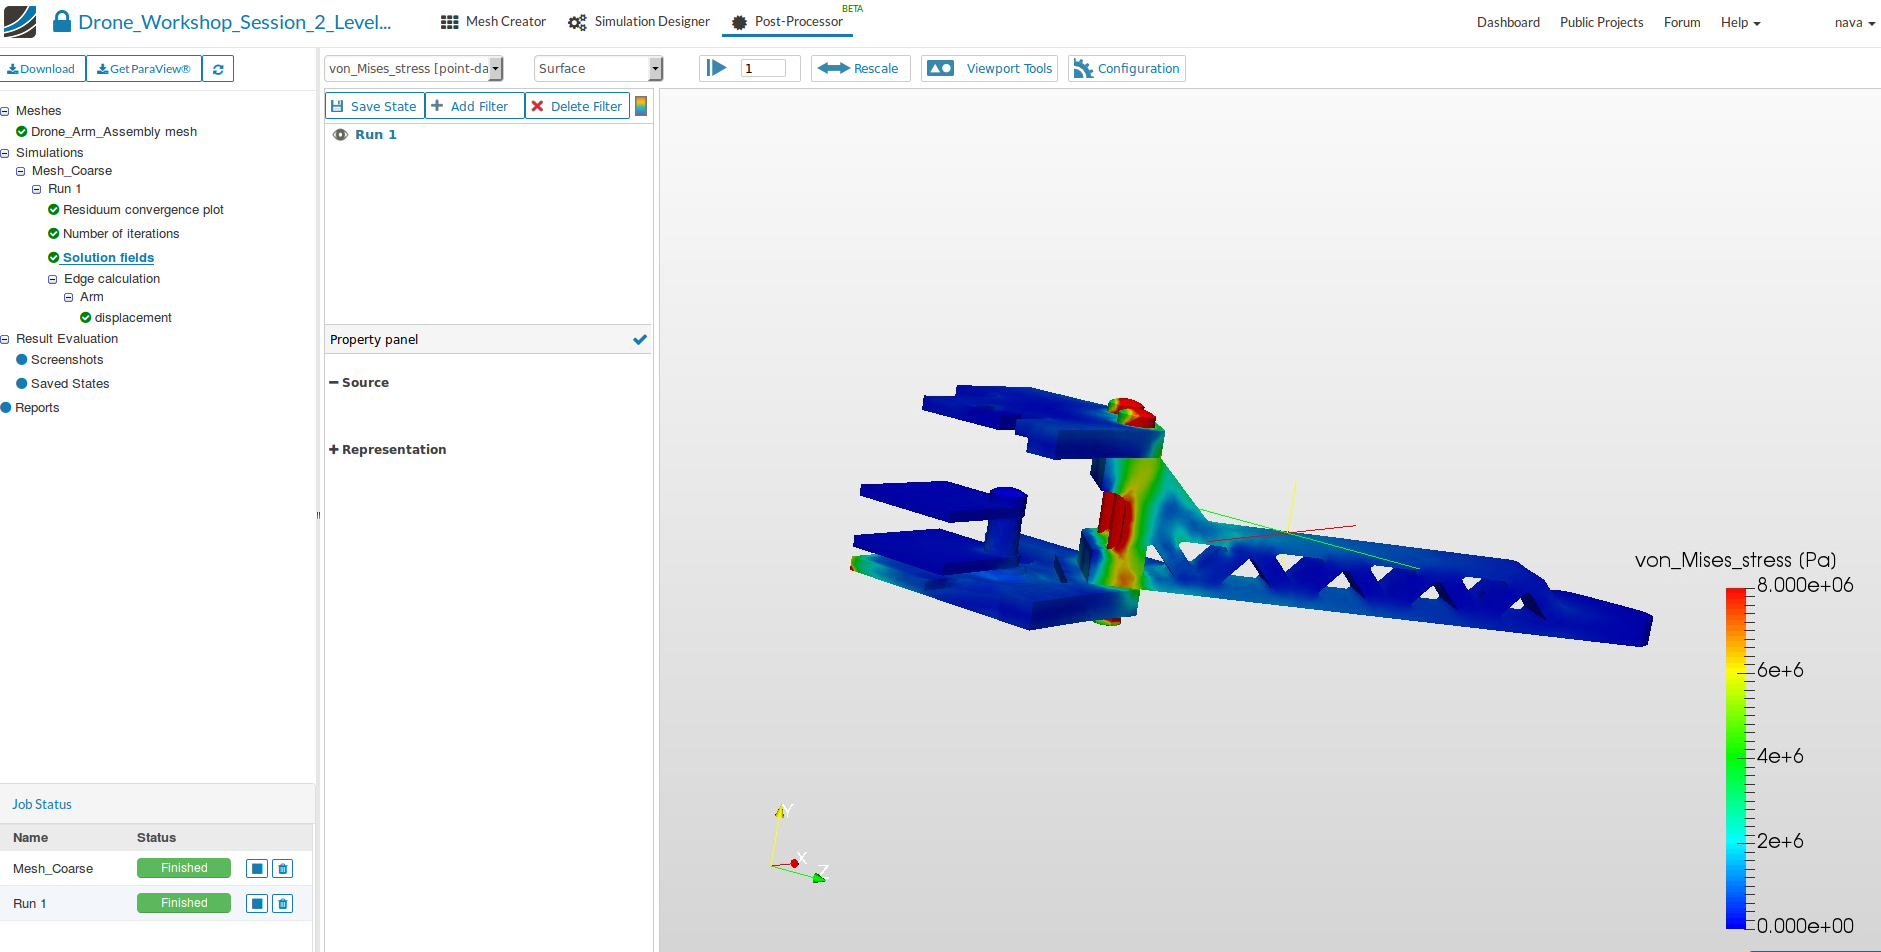Select the displacement tree item

pyautogui.click(x=133, y=318)
